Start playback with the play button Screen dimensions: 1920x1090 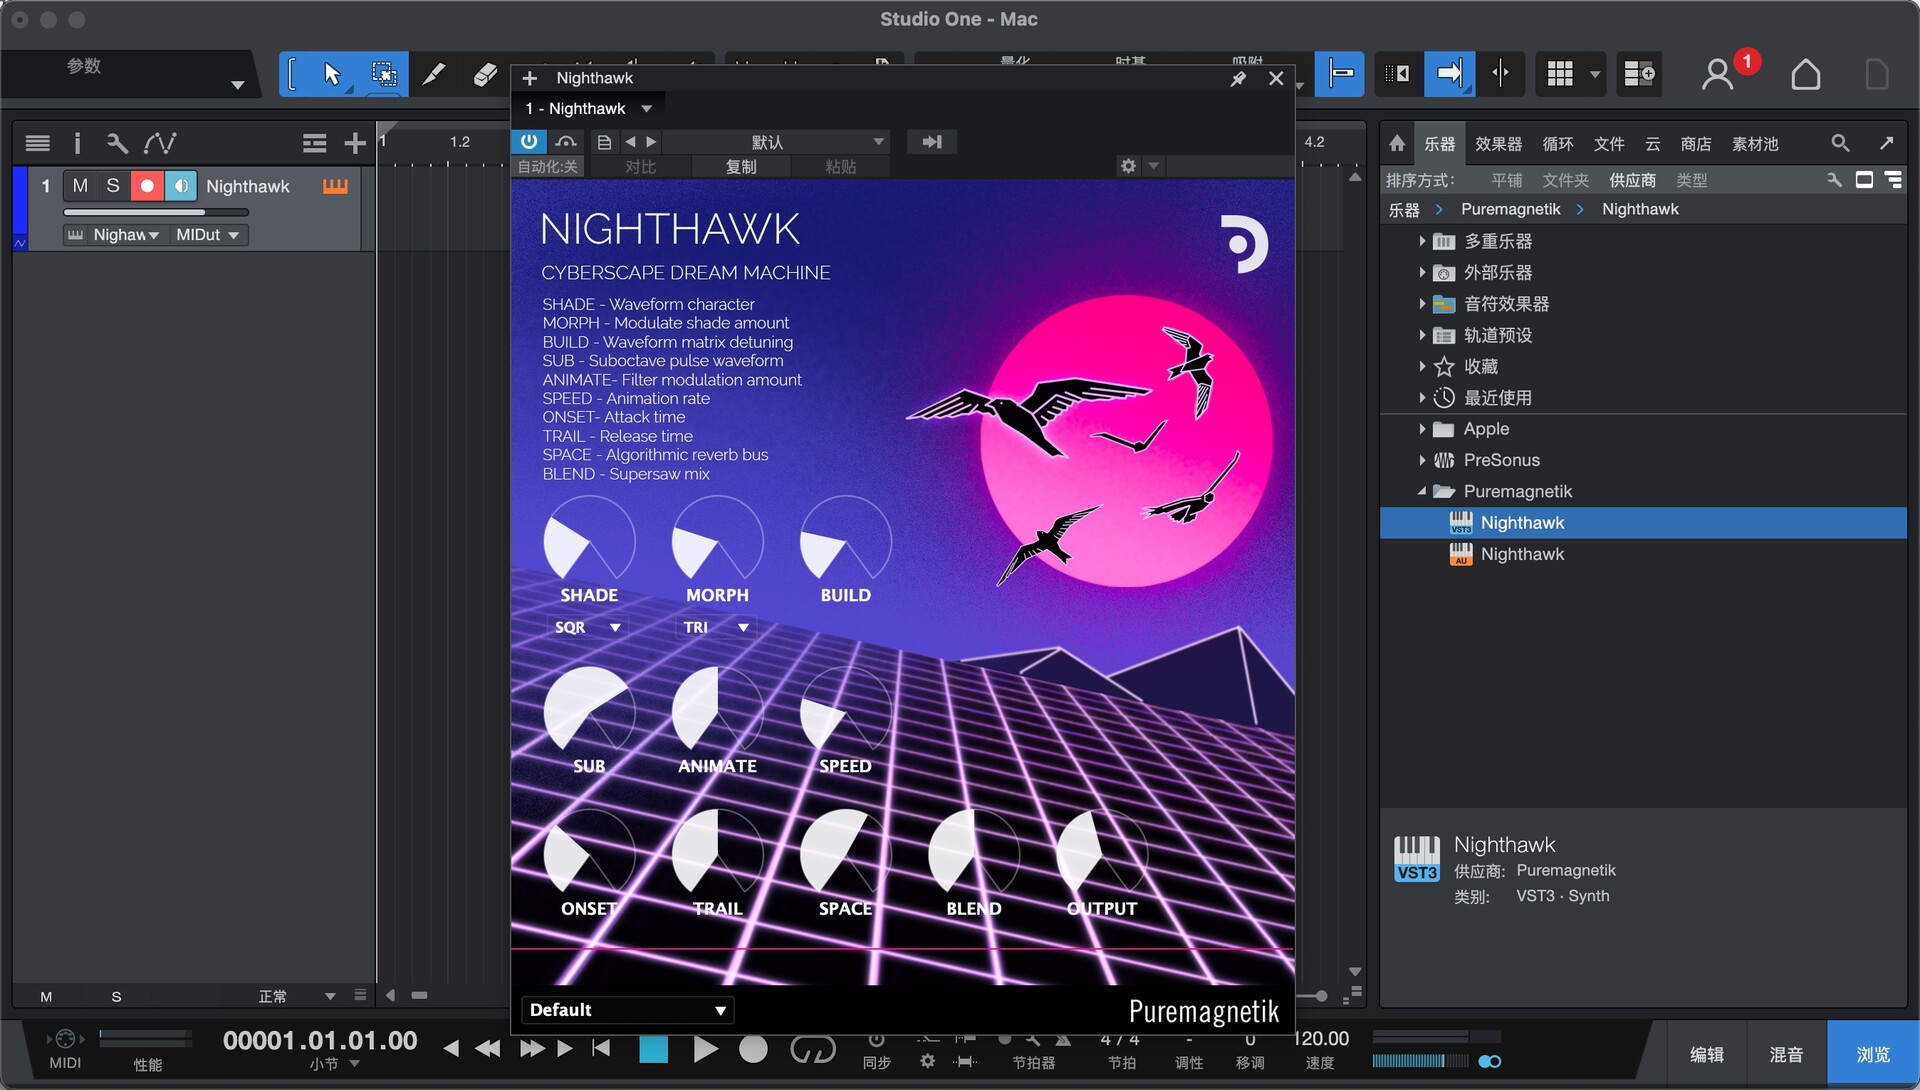pyautogui.click(x=706, y=1049)
